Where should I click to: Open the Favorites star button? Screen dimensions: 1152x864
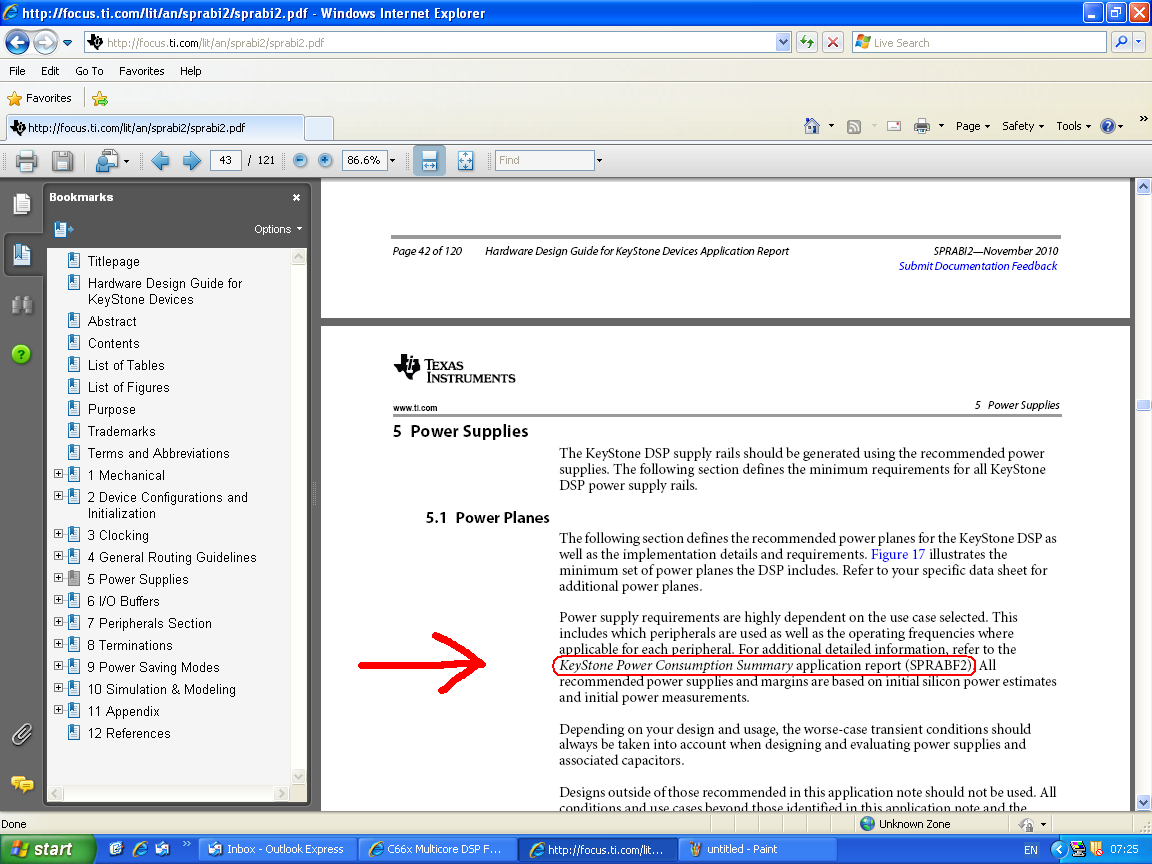39,98
